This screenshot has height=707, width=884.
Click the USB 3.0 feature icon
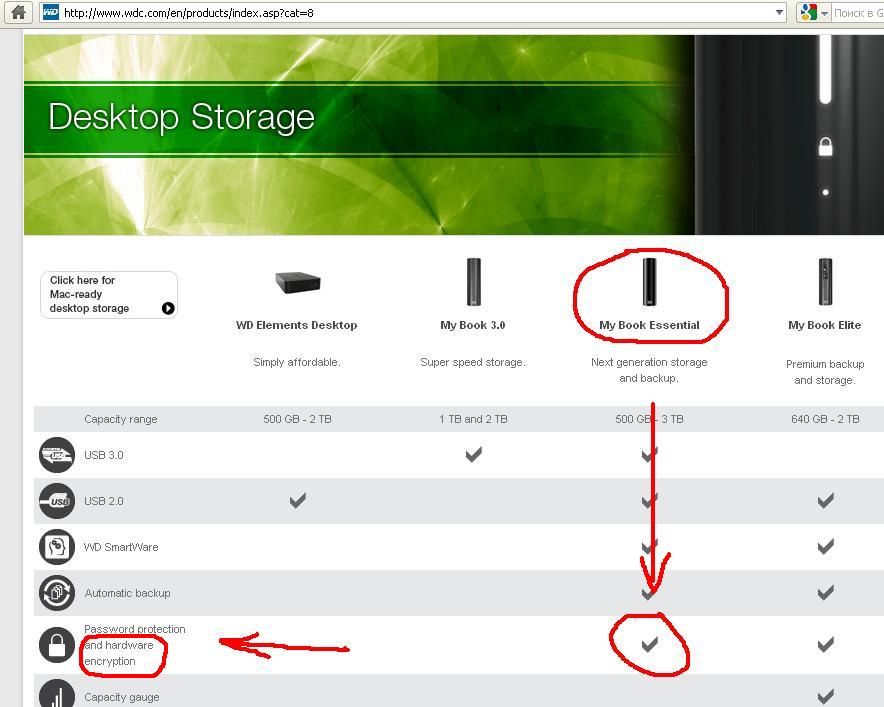(x=56, y=455)
